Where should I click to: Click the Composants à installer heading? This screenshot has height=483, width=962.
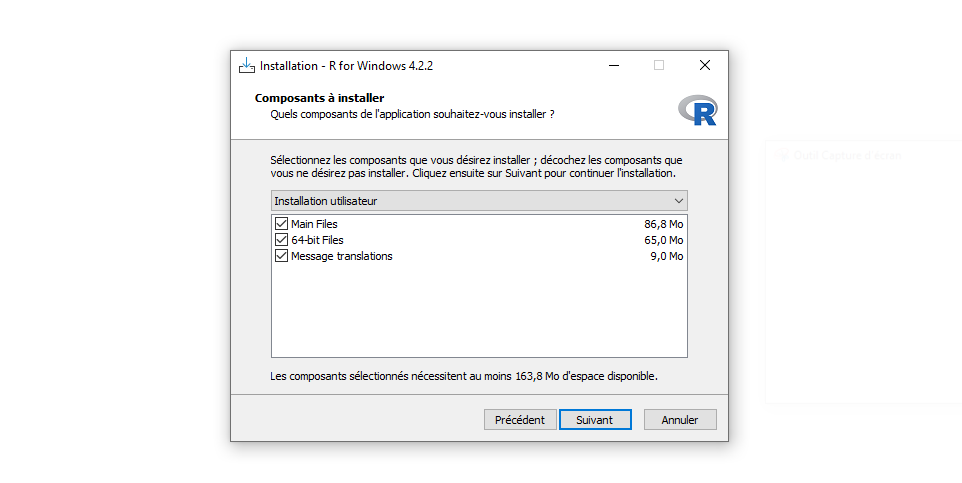[x=320, y=98]
